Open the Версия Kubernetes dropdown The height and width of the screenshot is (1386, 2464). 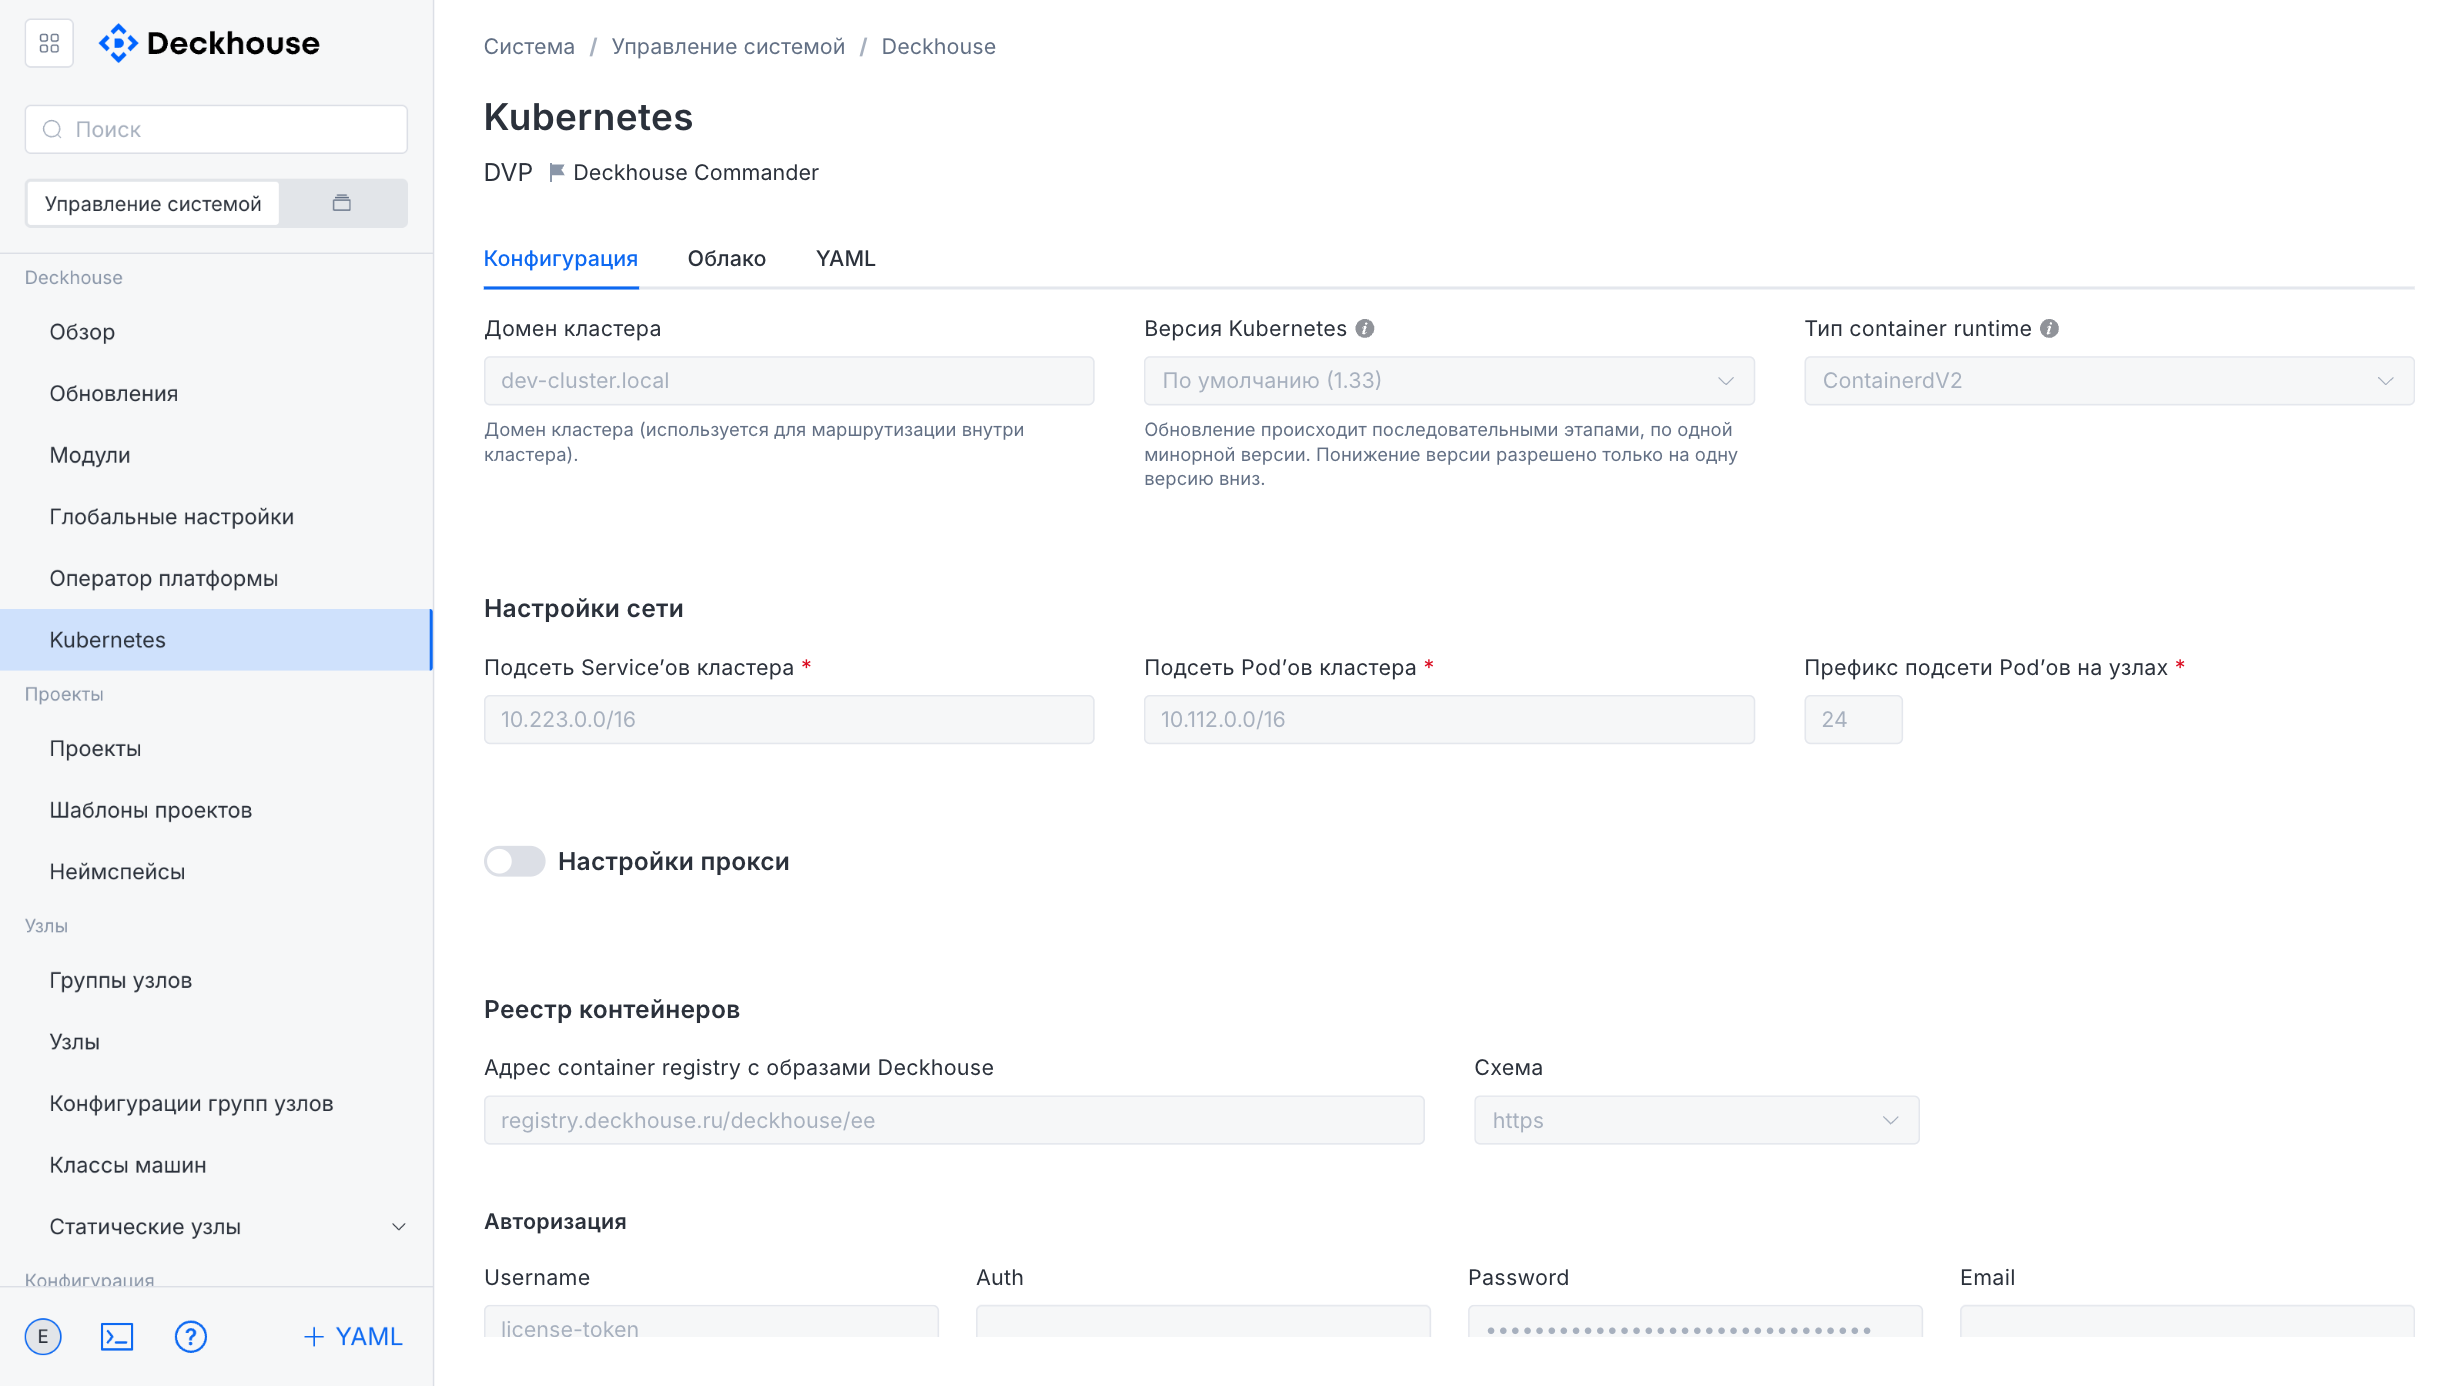(1449, 381)
